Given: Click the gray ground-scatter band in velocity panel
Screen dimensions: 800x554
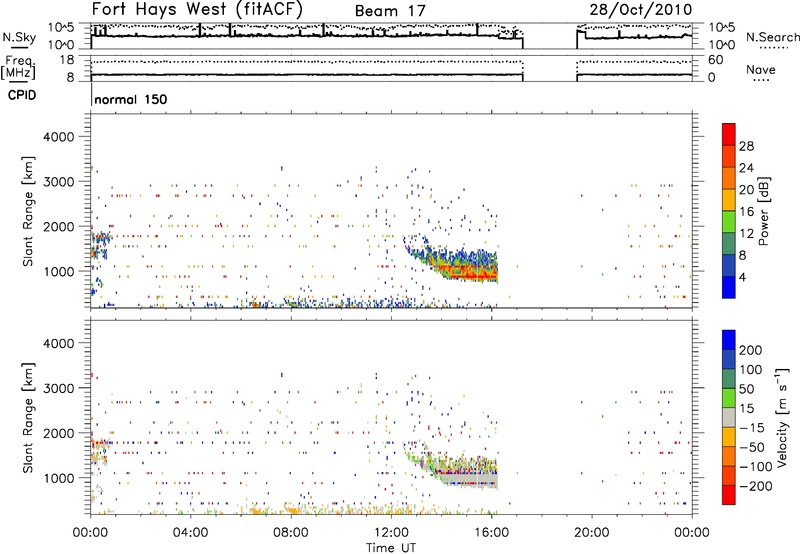Looking at the screenshot, I should click(x=468, y=480).
